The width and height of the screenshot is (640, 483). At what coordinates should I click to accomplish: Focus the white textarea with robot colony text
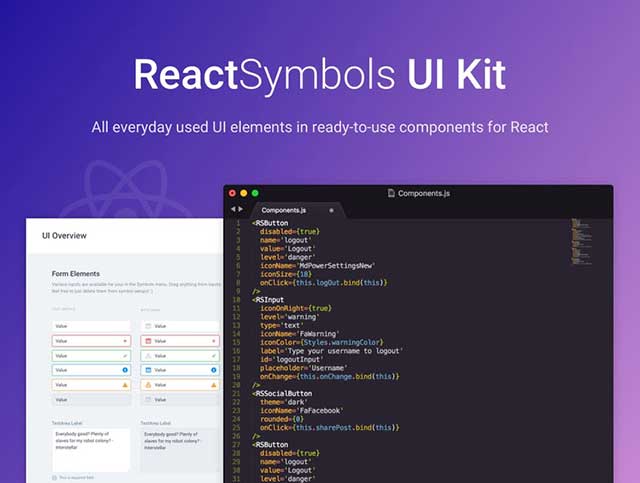(x=91, y=450)
